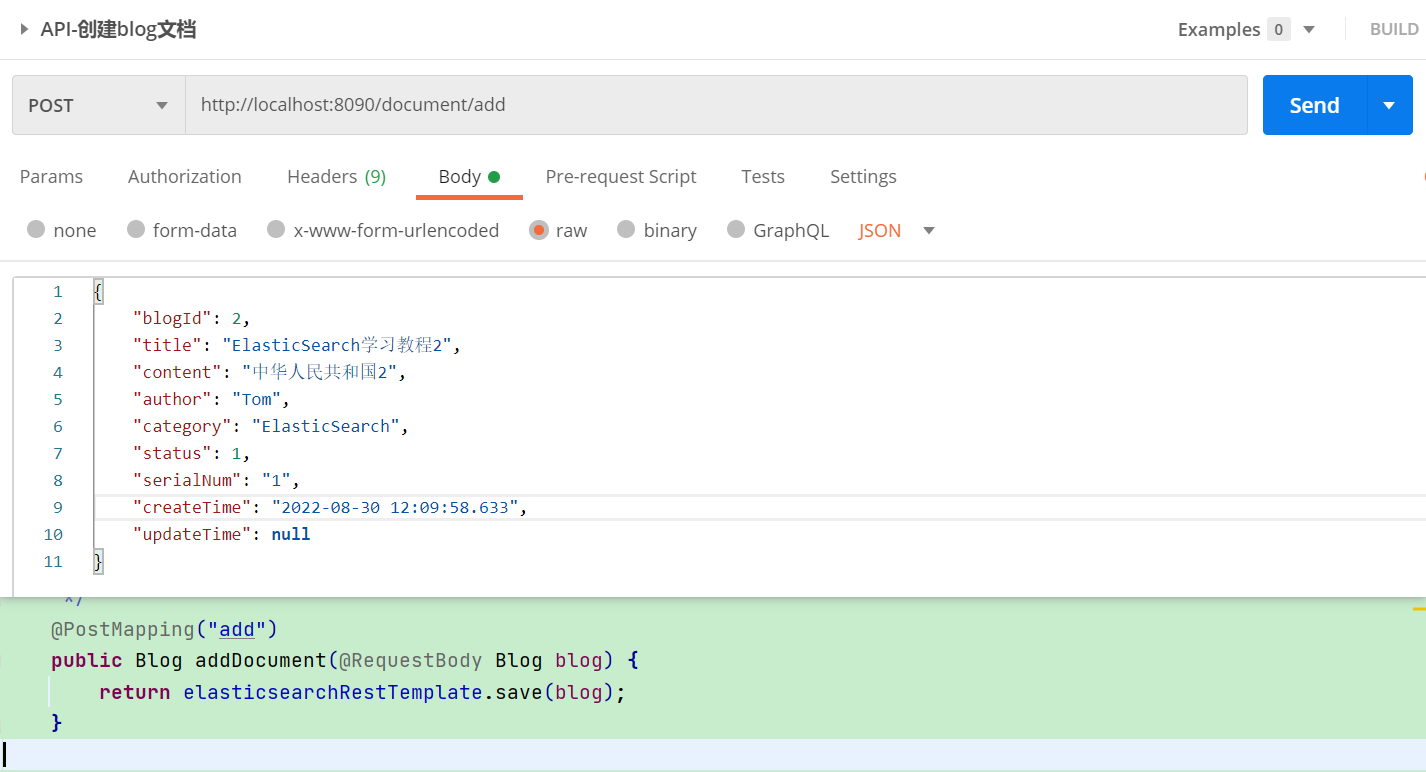Click the addDocument method name

click(x=260, y=661)
